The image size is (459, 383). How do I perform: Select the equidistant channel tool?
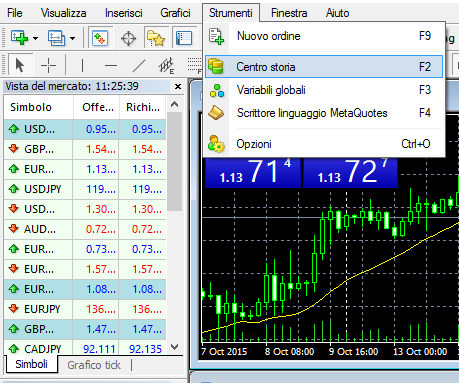point(167,65)
